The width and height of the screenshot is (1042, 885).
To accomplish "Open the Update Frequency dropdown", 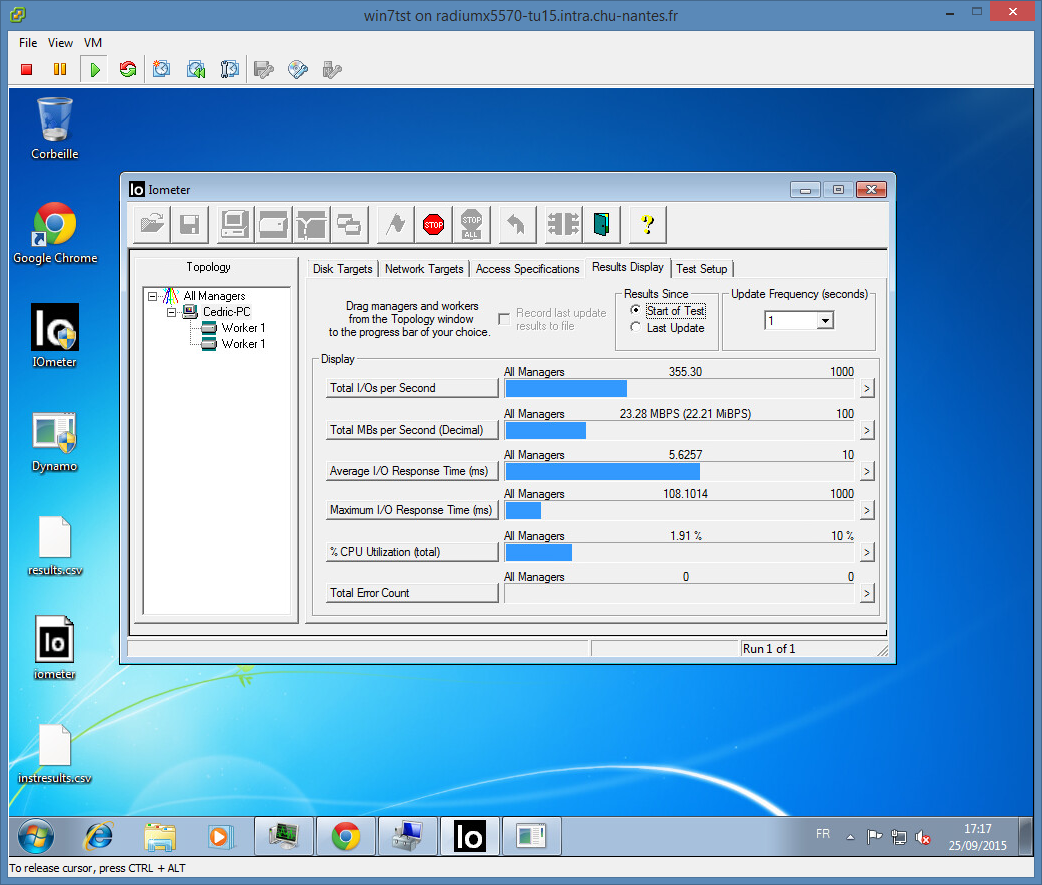I will pyautogui.click(x=824, y=321).
